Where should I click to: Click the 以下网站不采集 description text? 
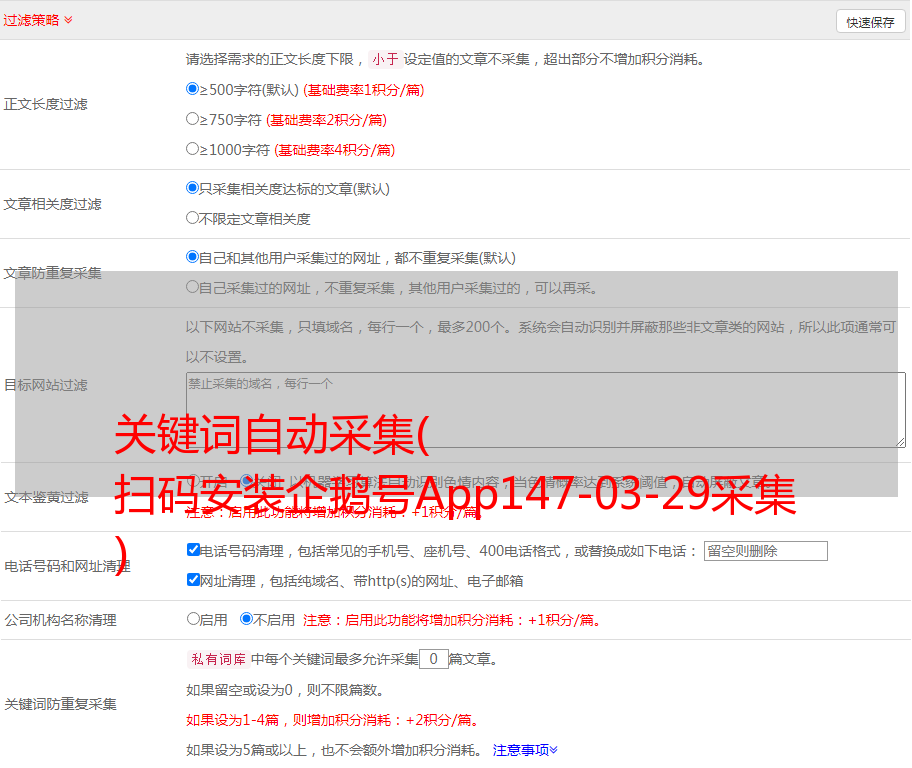541,342
